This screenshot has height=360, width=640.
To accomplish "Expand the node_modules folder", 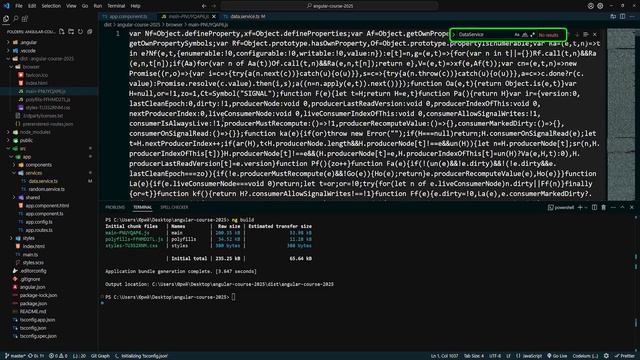I will coord(35,132).
